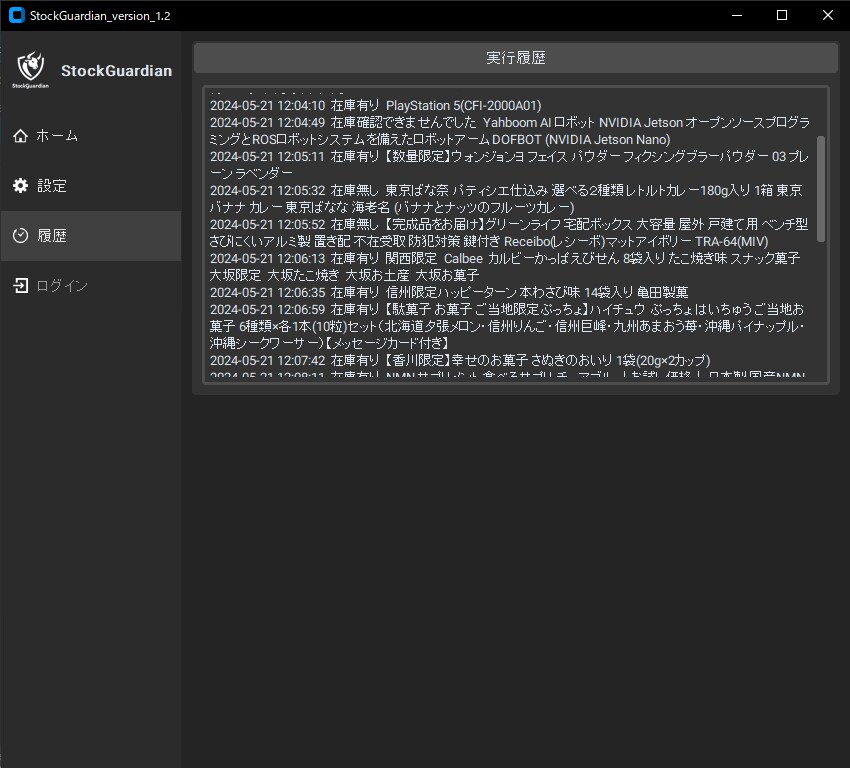Click the home icon in the sidebar
850x768 pixels.
click(x=21, y=135)
